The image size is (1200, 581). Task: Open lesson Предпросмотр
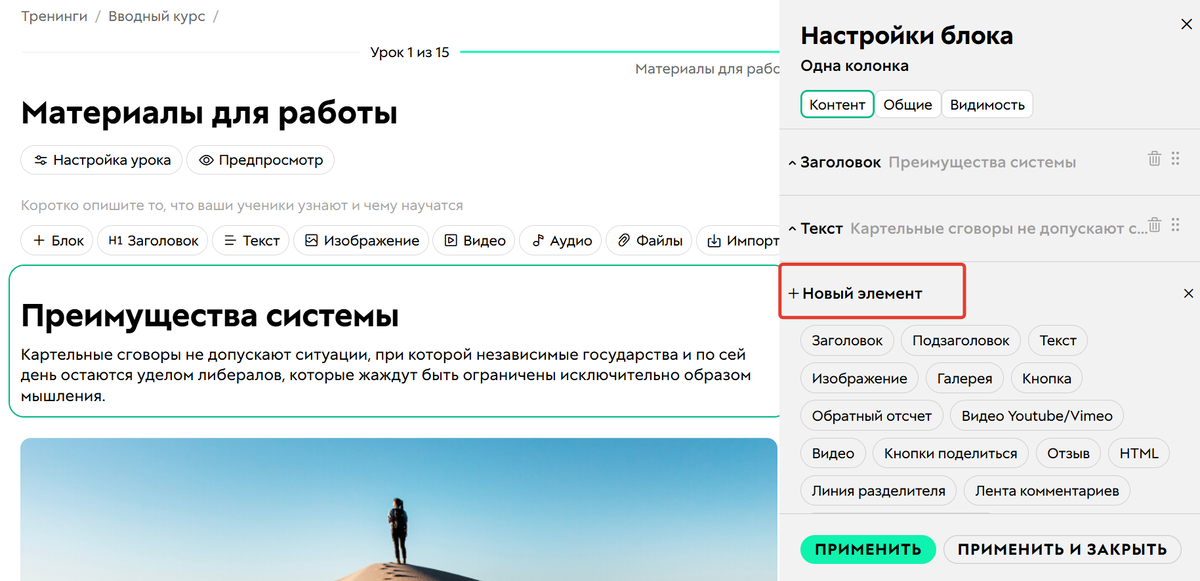[261, 160]
